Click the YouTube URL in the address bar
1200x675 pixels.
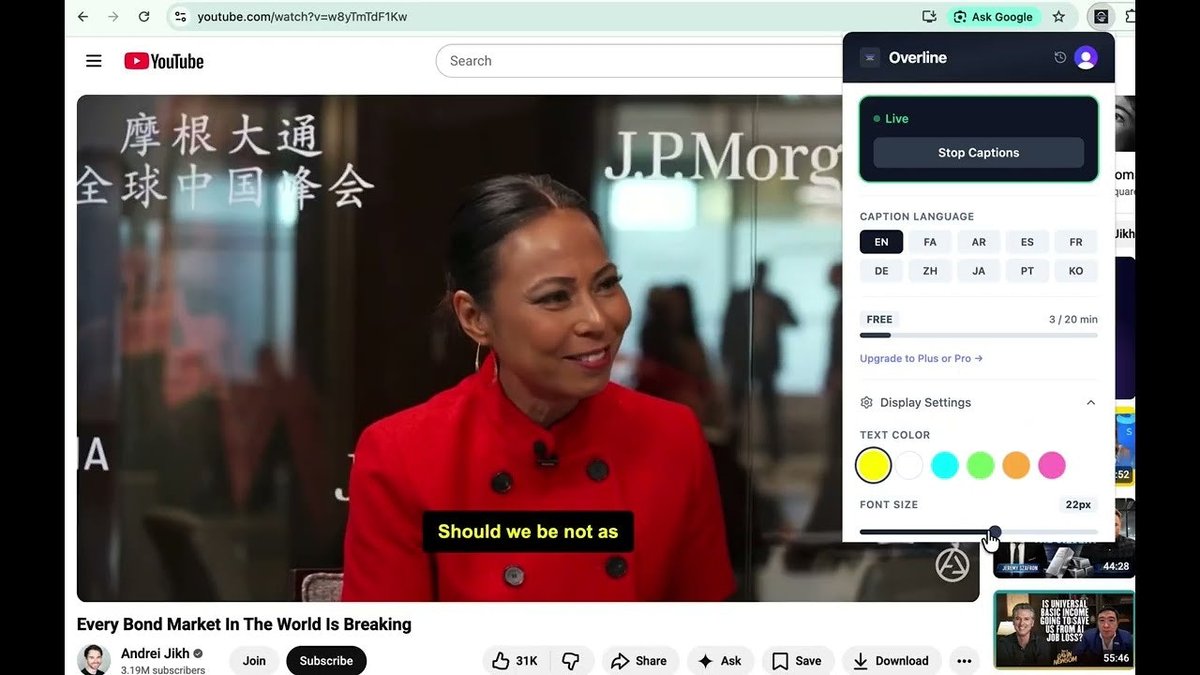pyautogui.click(x=302, y=17)
